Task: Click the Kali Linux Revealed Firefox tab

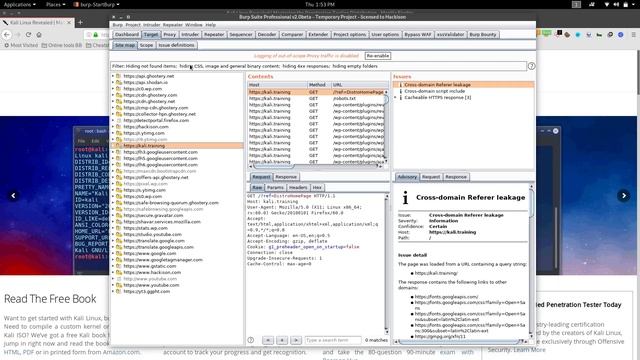Action: (x=37, y=22)
